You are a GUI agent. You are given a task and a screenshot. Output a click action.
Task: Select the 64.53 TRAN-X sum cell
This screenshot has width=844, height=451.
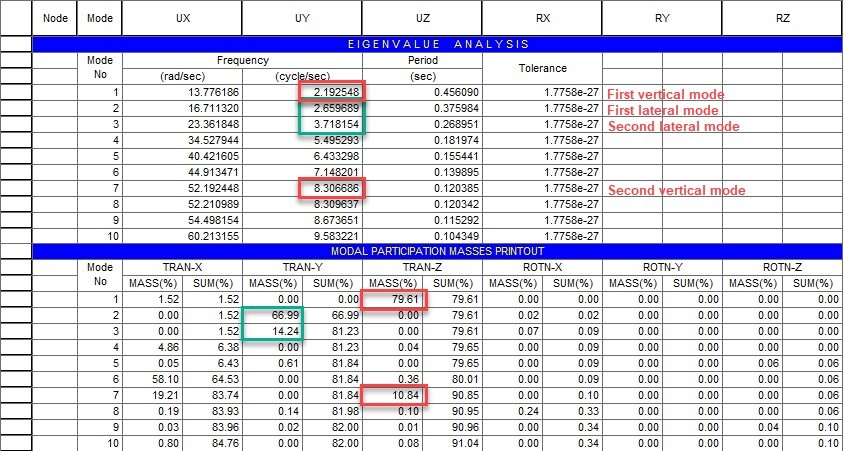coord(213,379)
